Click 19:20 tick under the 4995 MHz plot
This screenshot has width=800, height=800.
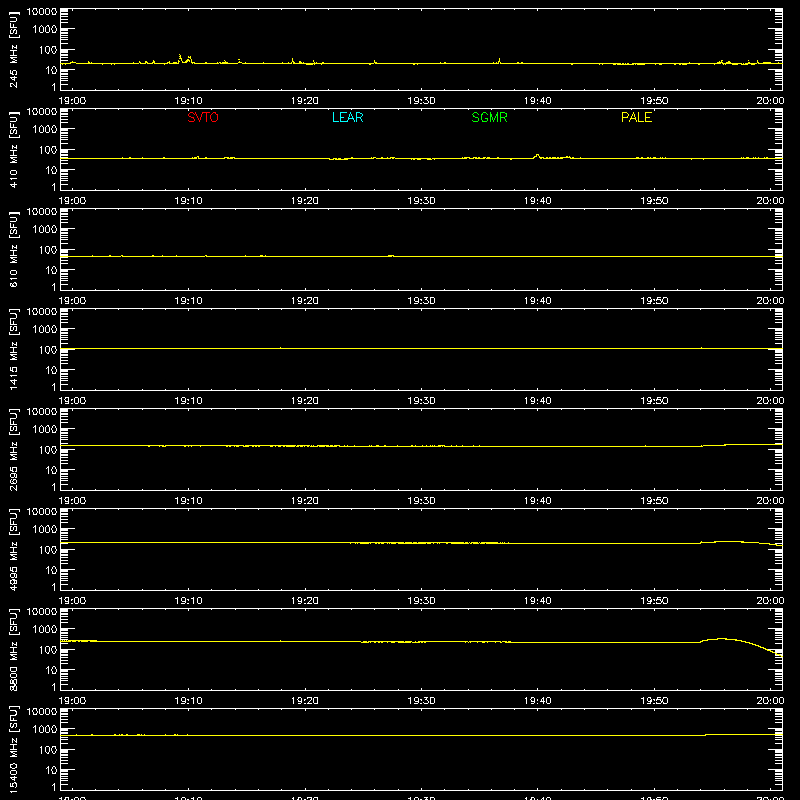point(305,601)
